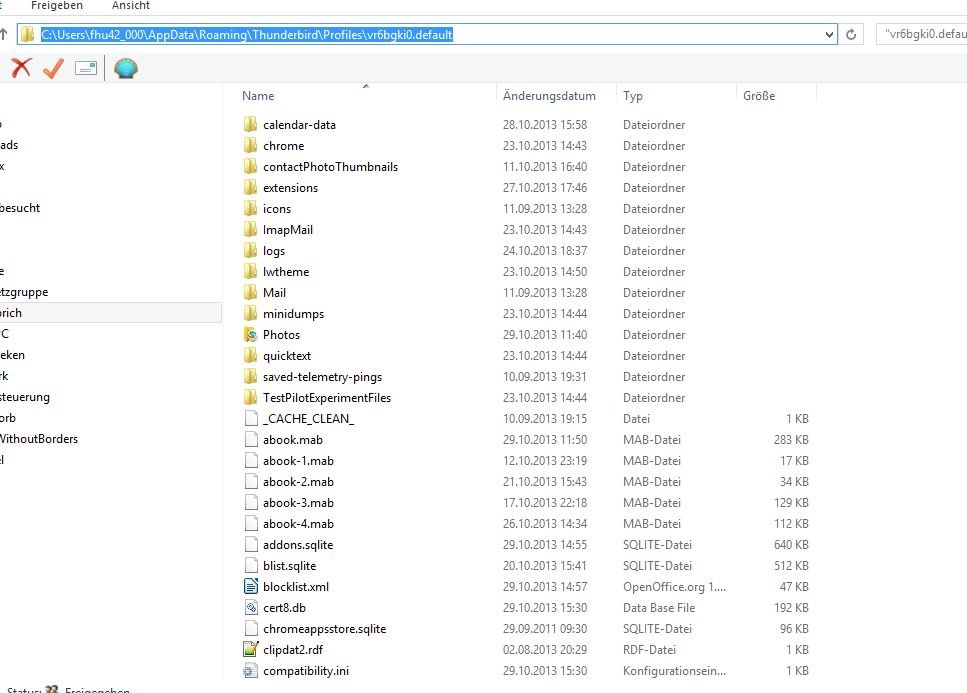Screen dimensions: 967x693
Task: Click the Data Base File type cell
Action: point(659,607)
